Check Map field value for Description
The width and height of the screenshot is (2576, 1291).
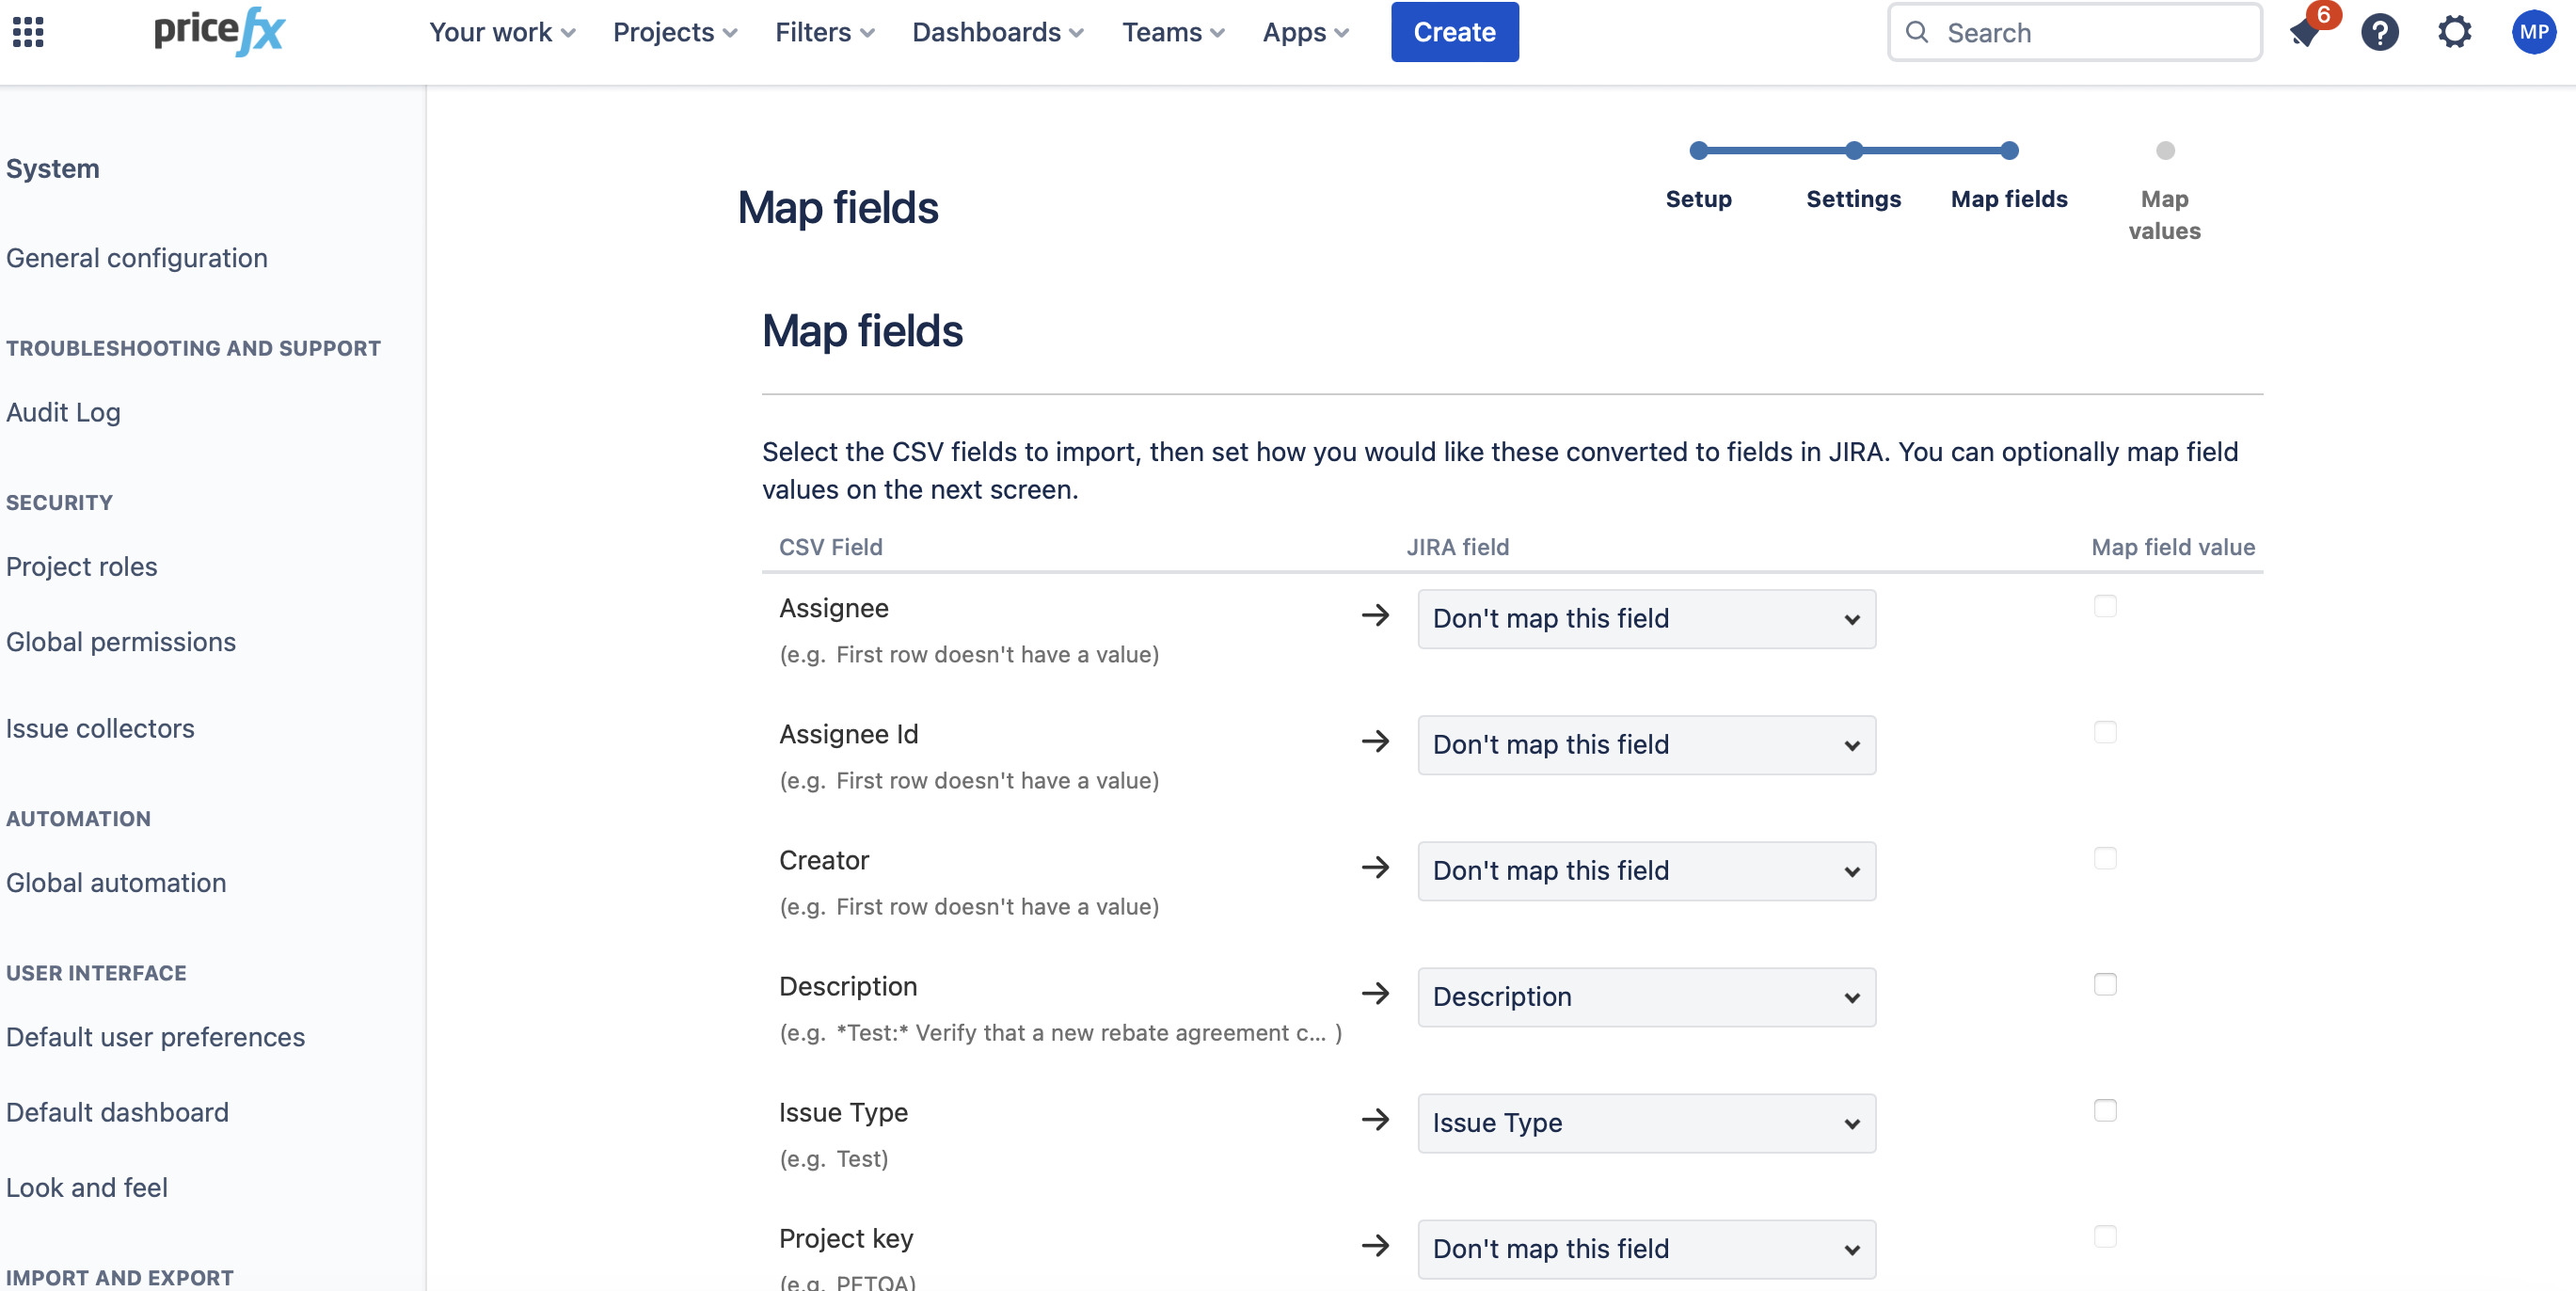pos(2105,984)
